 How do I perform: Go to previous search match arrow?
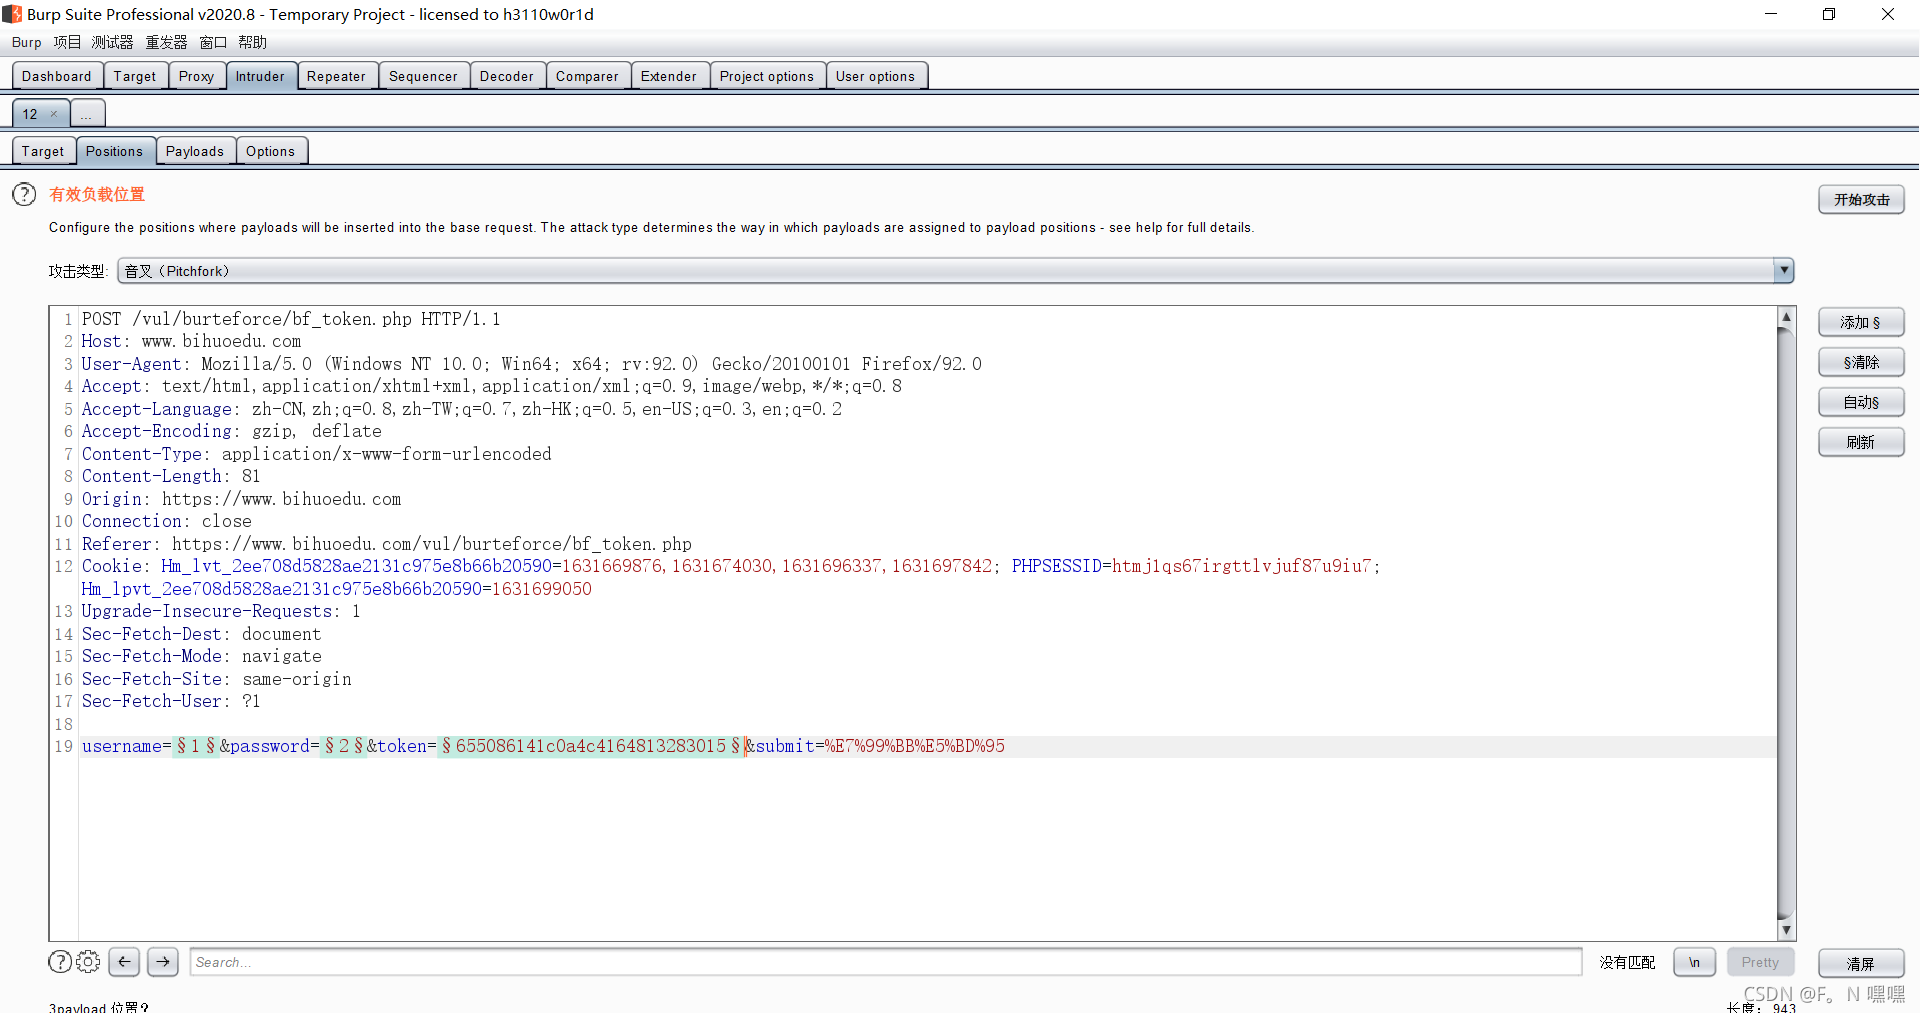point(124,962)
